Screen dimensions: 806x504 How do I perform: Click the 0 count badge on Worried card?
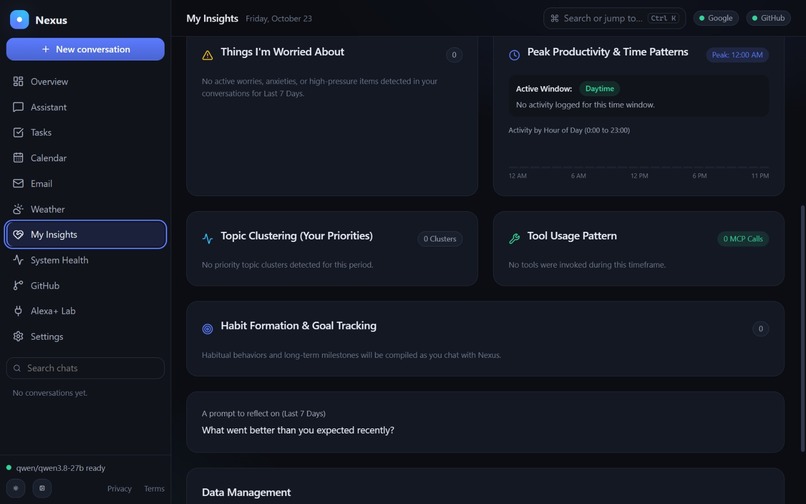(454, 55)
